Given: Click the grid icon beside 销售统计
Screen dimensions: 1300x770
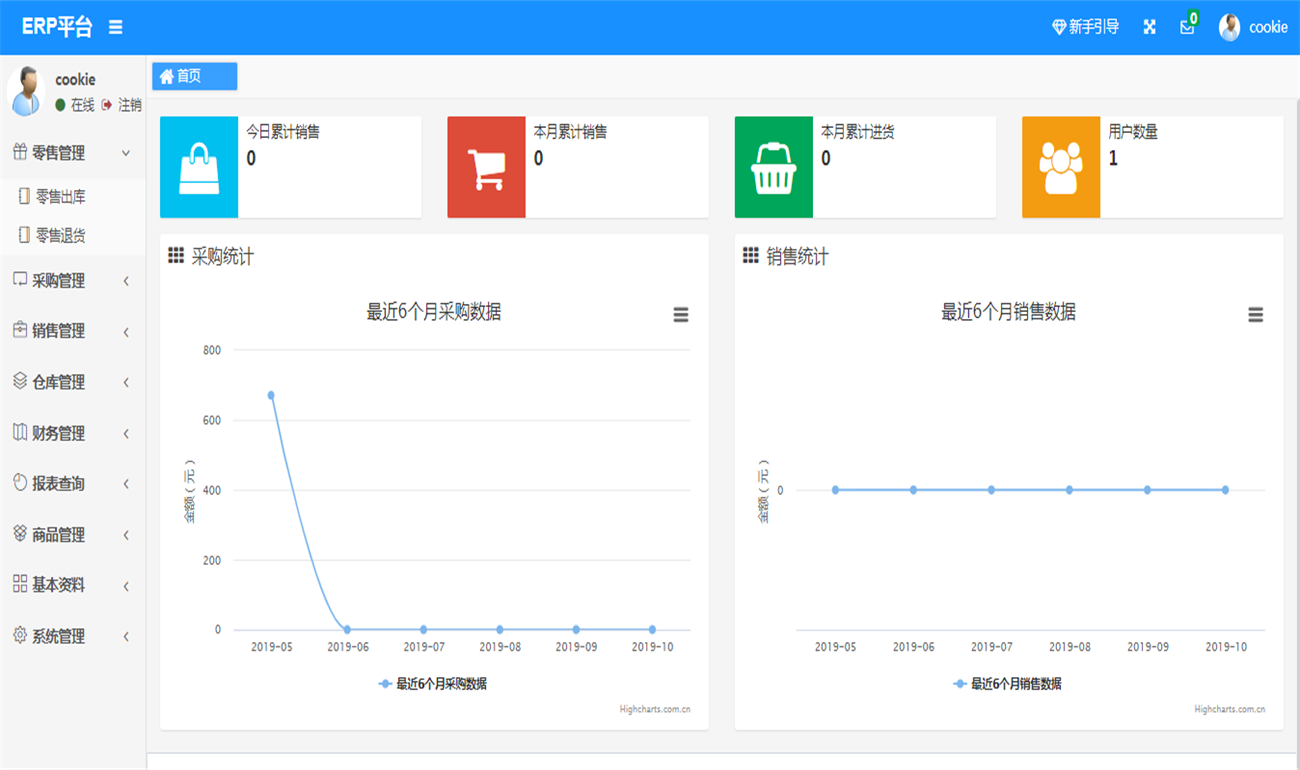Looking at the screenshot, I should 751,256.
